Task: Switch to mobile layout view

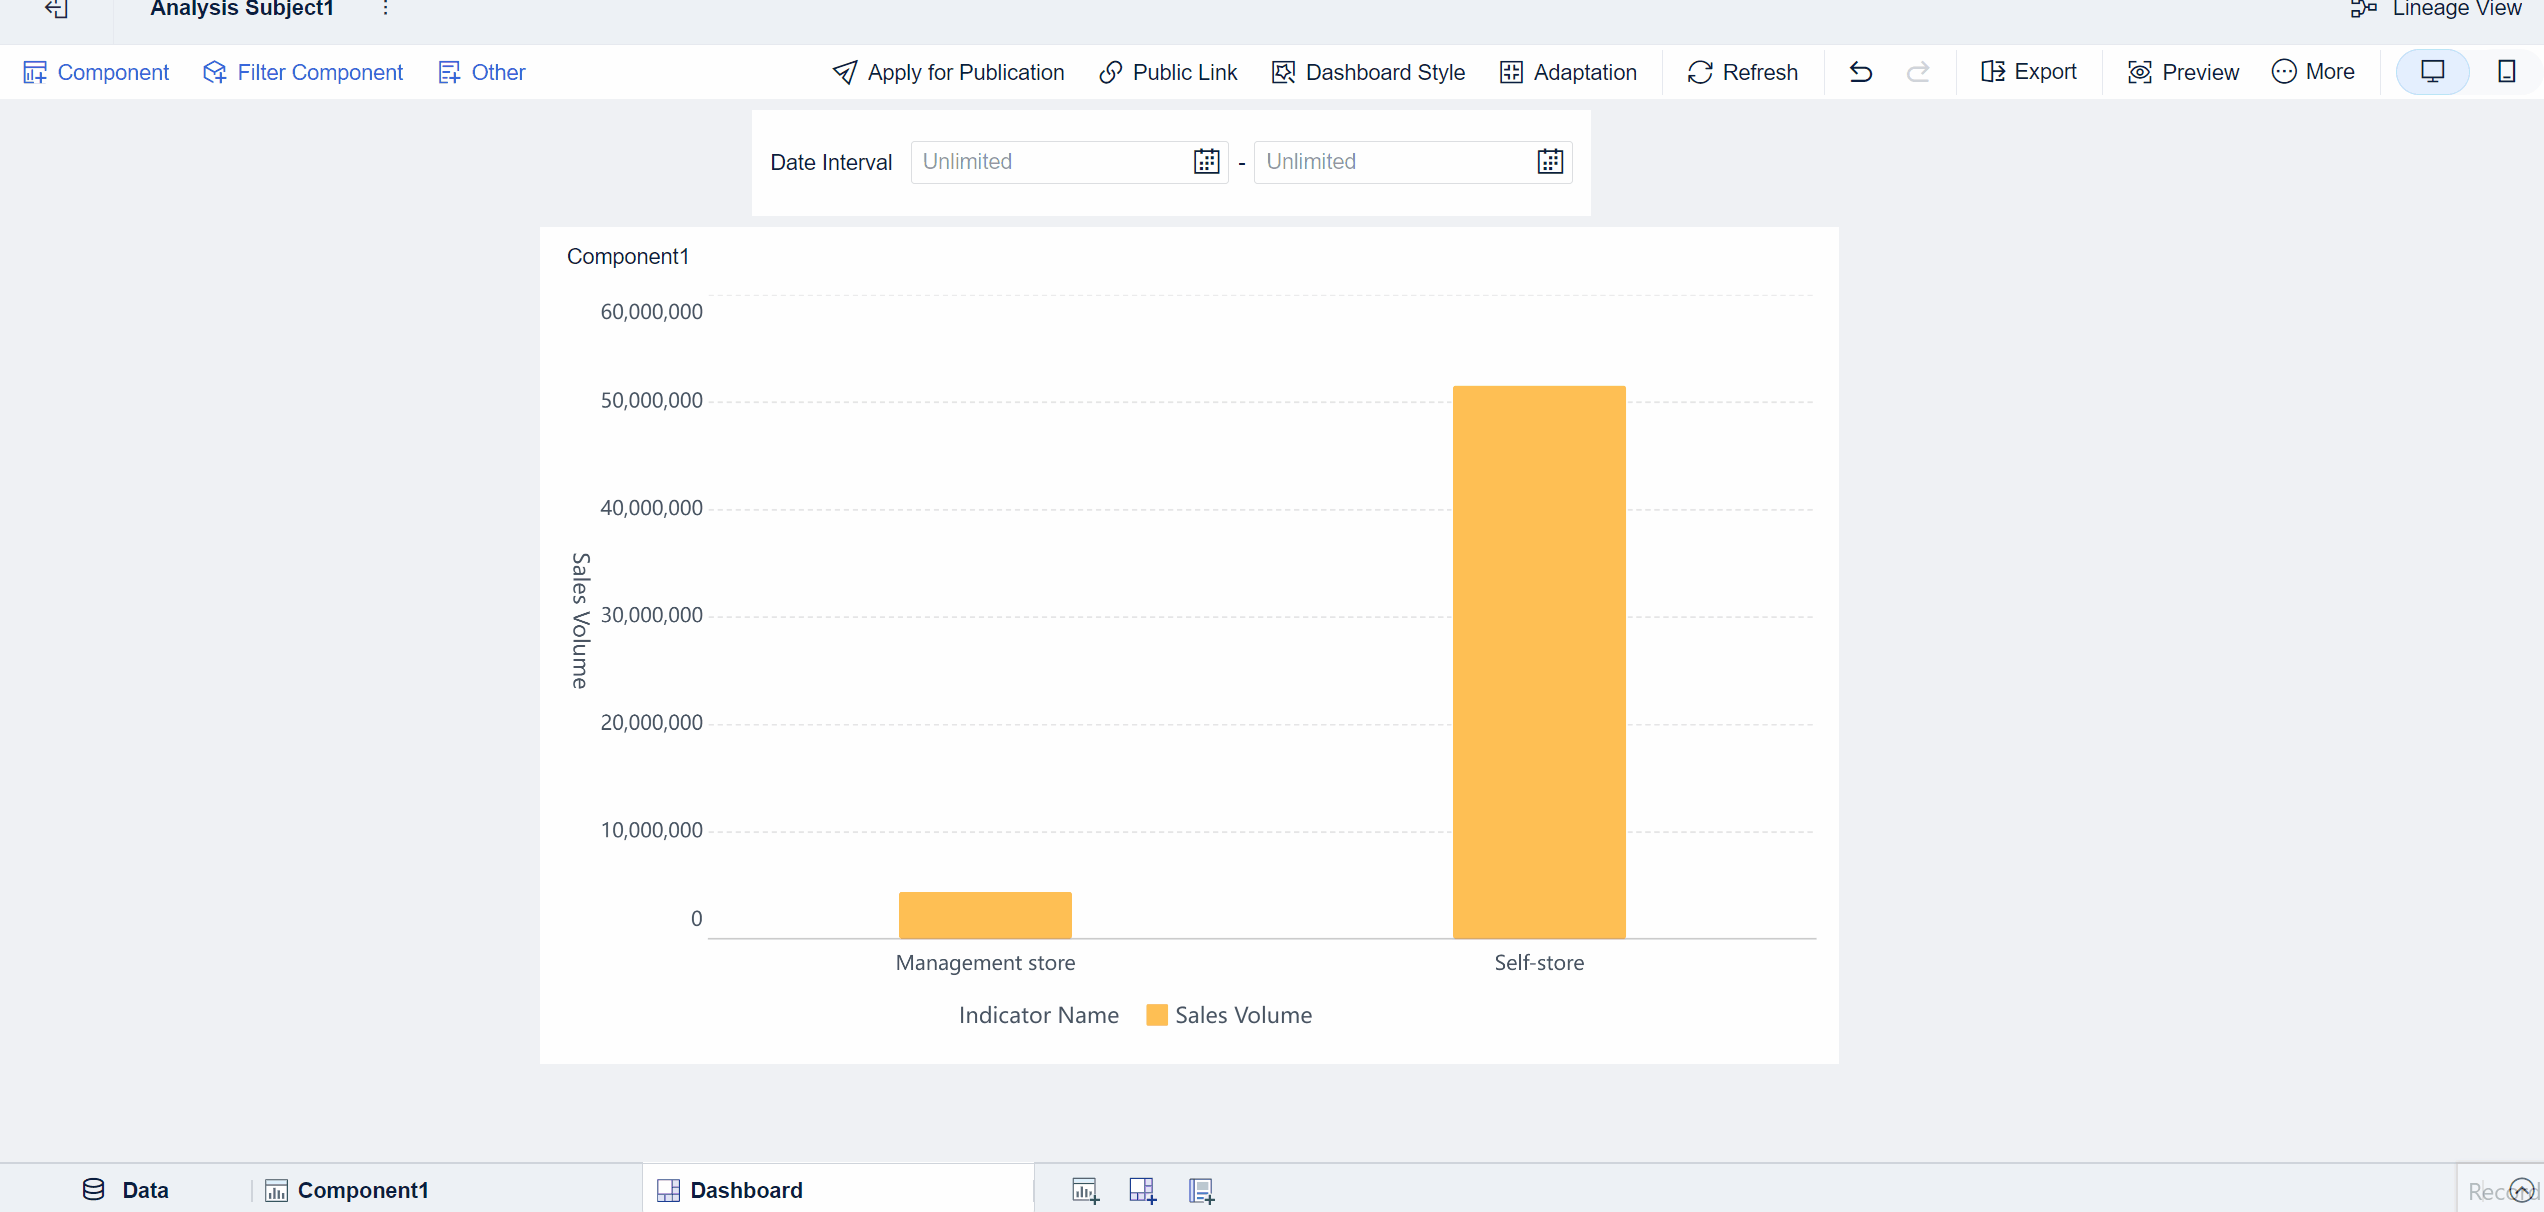Action: [2506, 72]
